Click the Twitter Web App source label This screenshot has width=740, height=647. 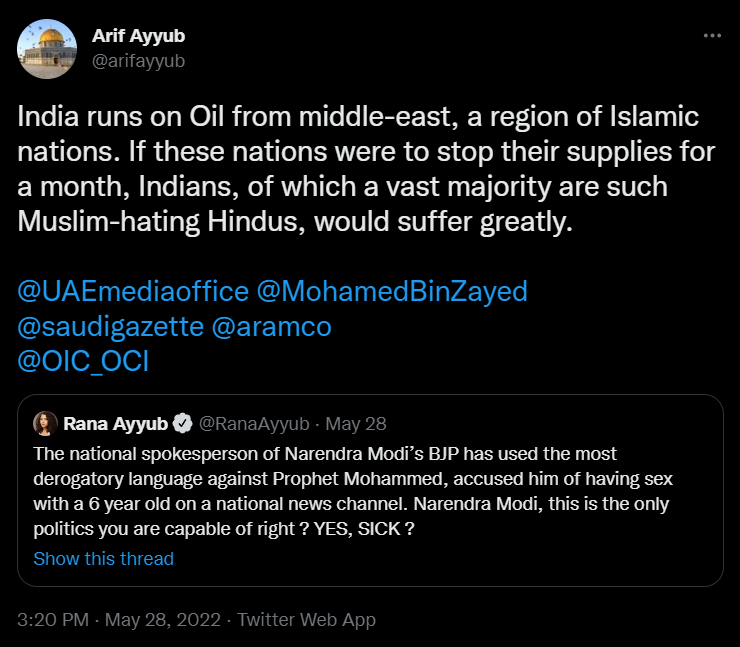click(x=306, y=620)
